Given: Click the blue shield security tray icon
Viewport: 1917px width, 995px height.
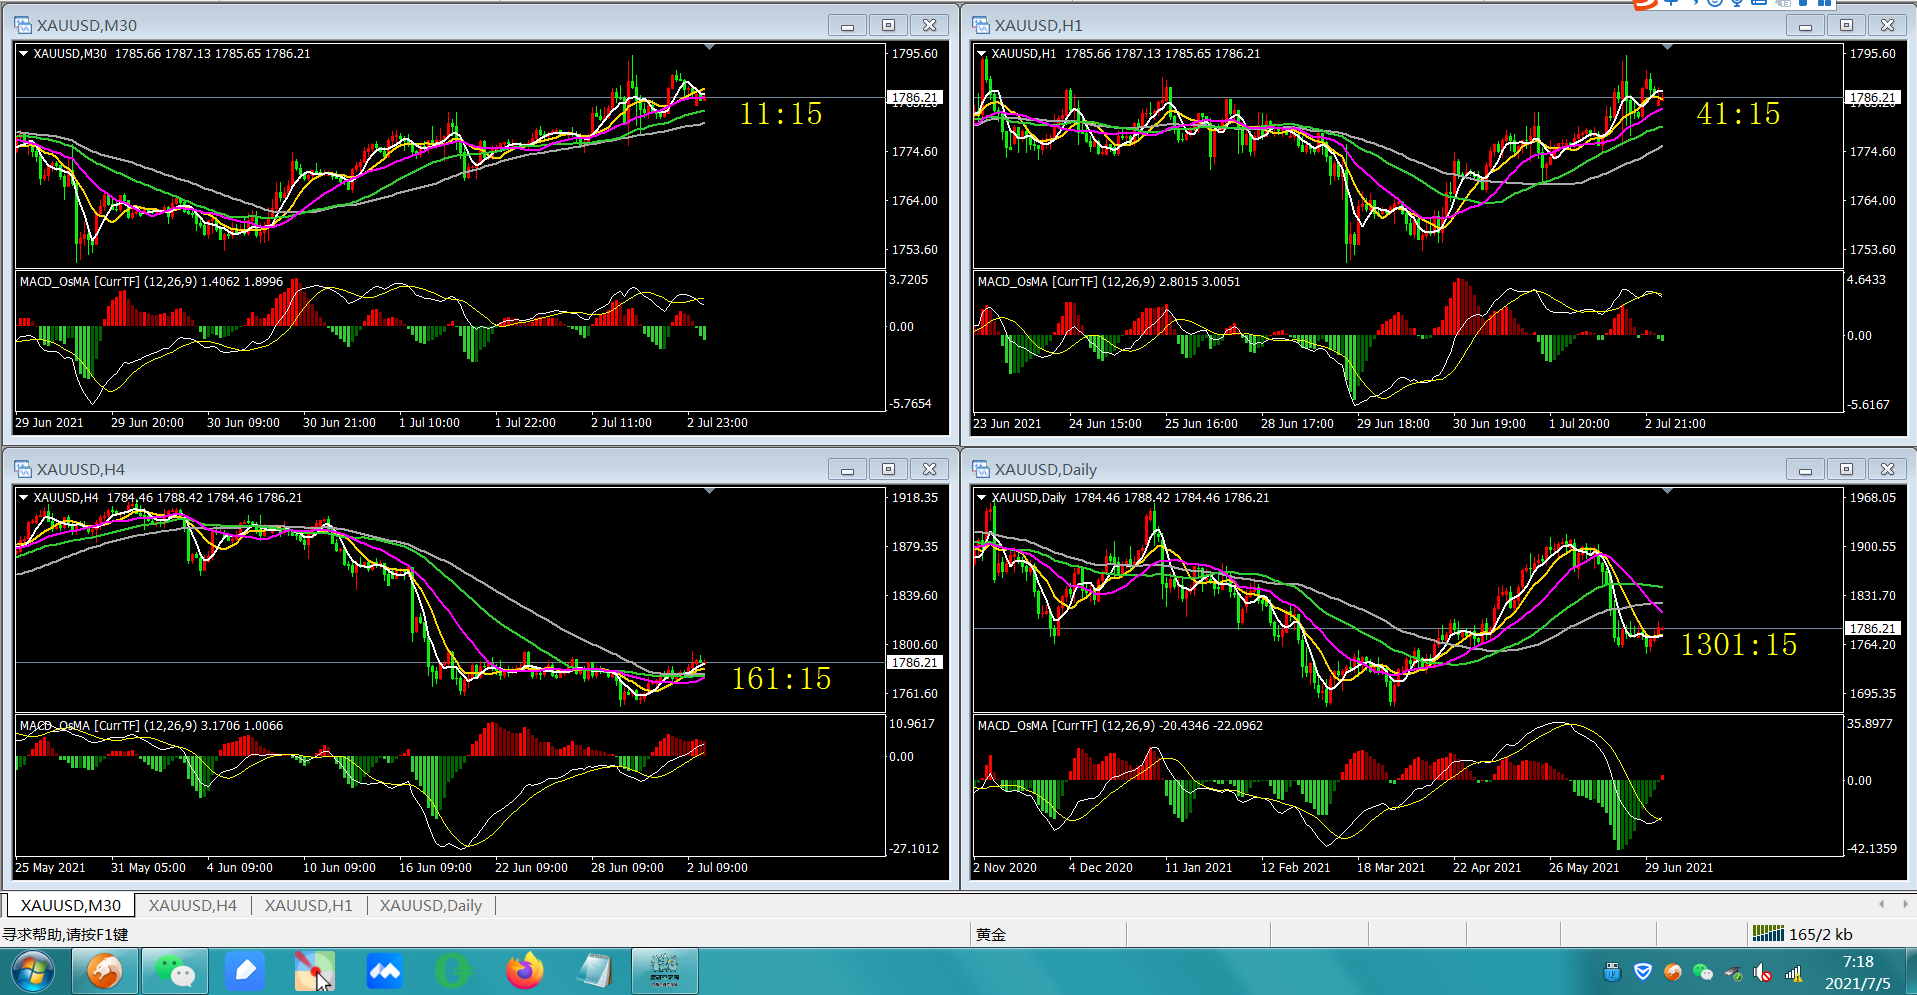Looking at the screenshot, I should [1642, 972].
